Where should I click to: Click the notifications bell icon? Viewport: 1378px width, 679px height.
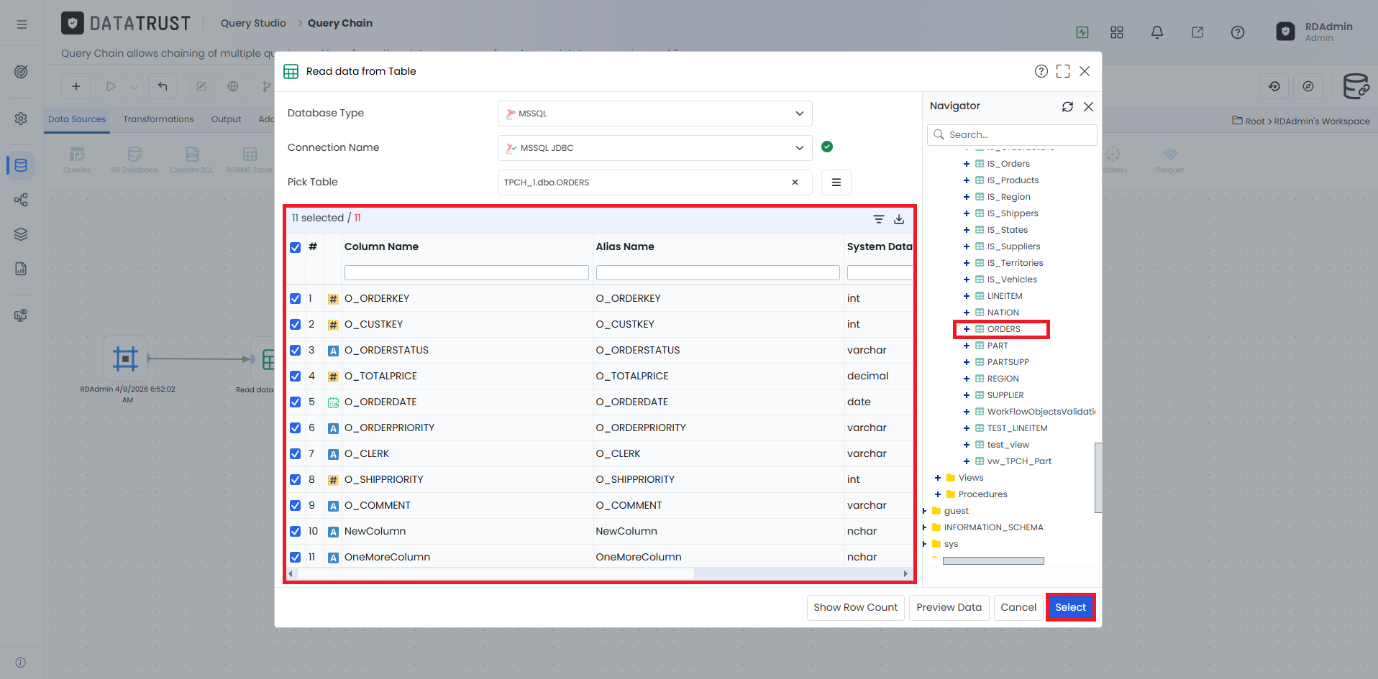pyautogui.click(x=1157, y=32)
